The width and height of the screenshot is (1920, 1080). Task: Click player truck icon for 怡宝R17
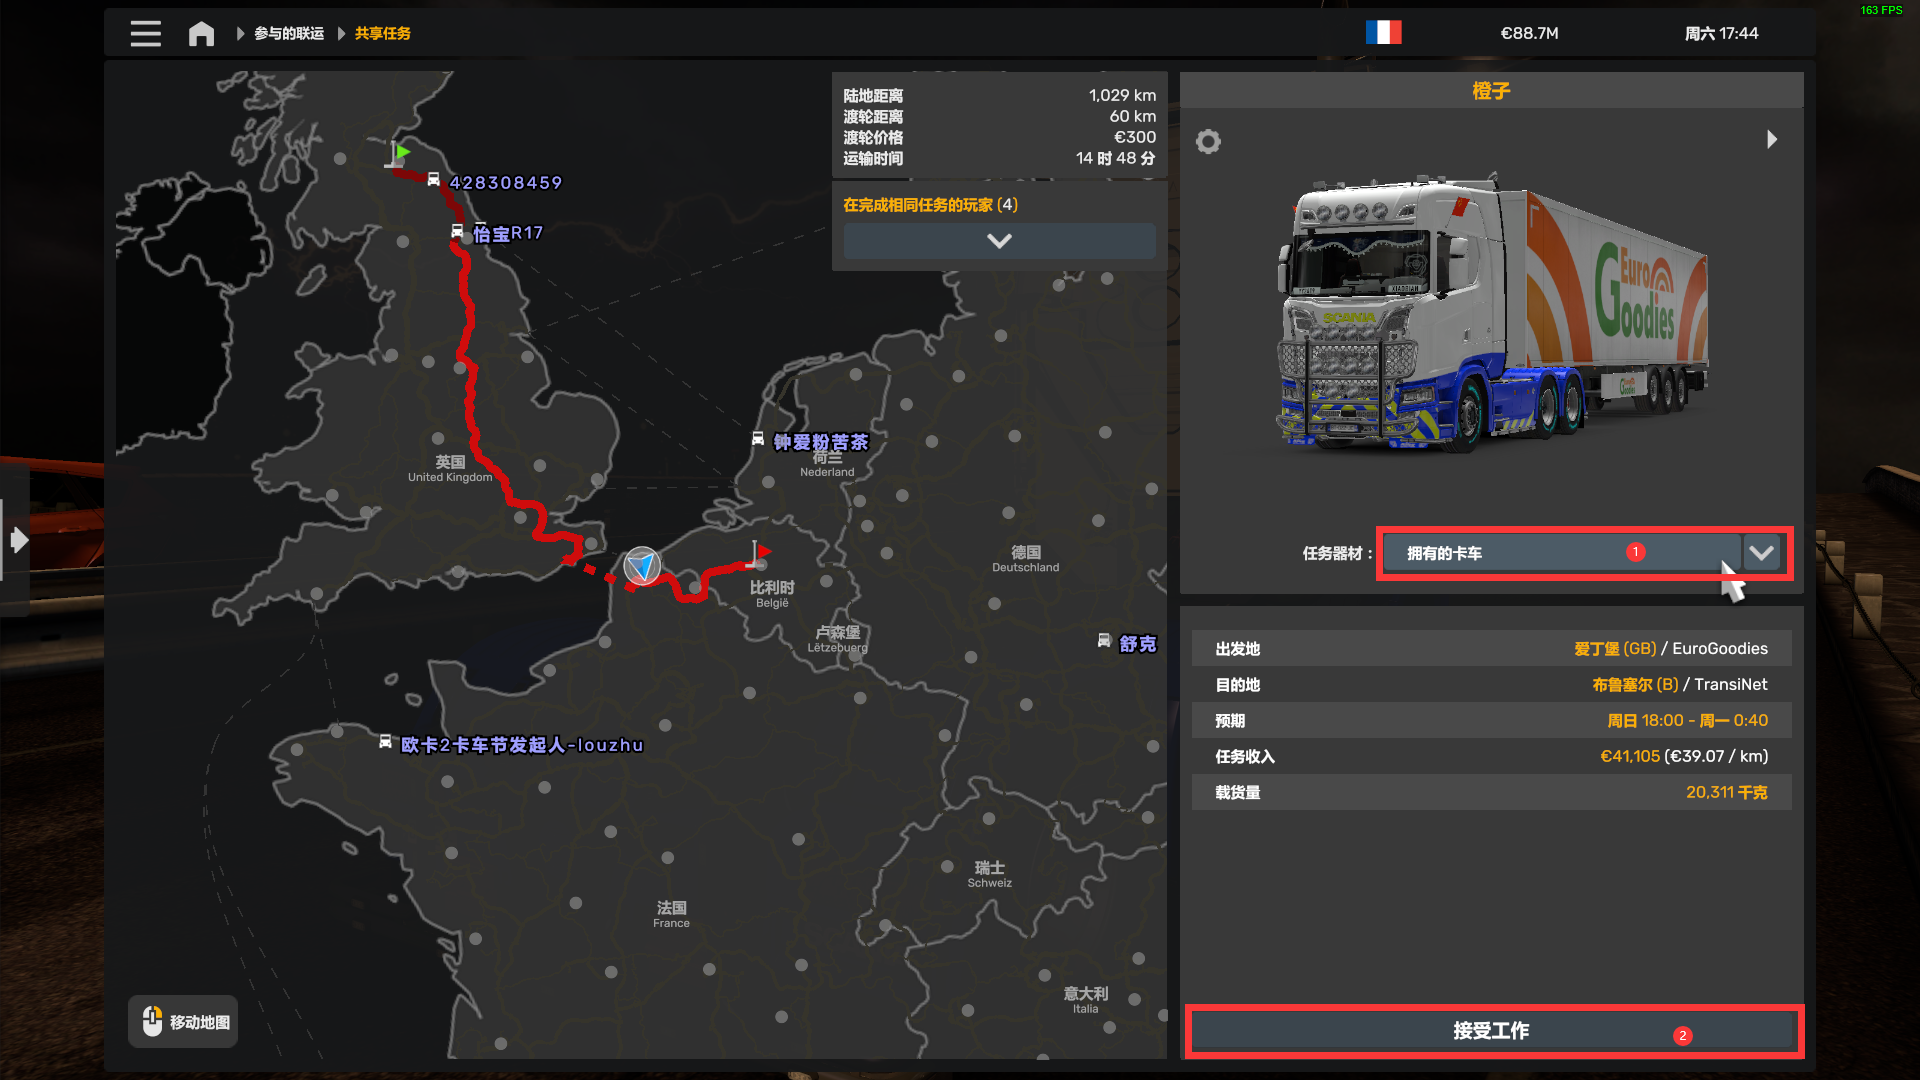coord(457,232)
